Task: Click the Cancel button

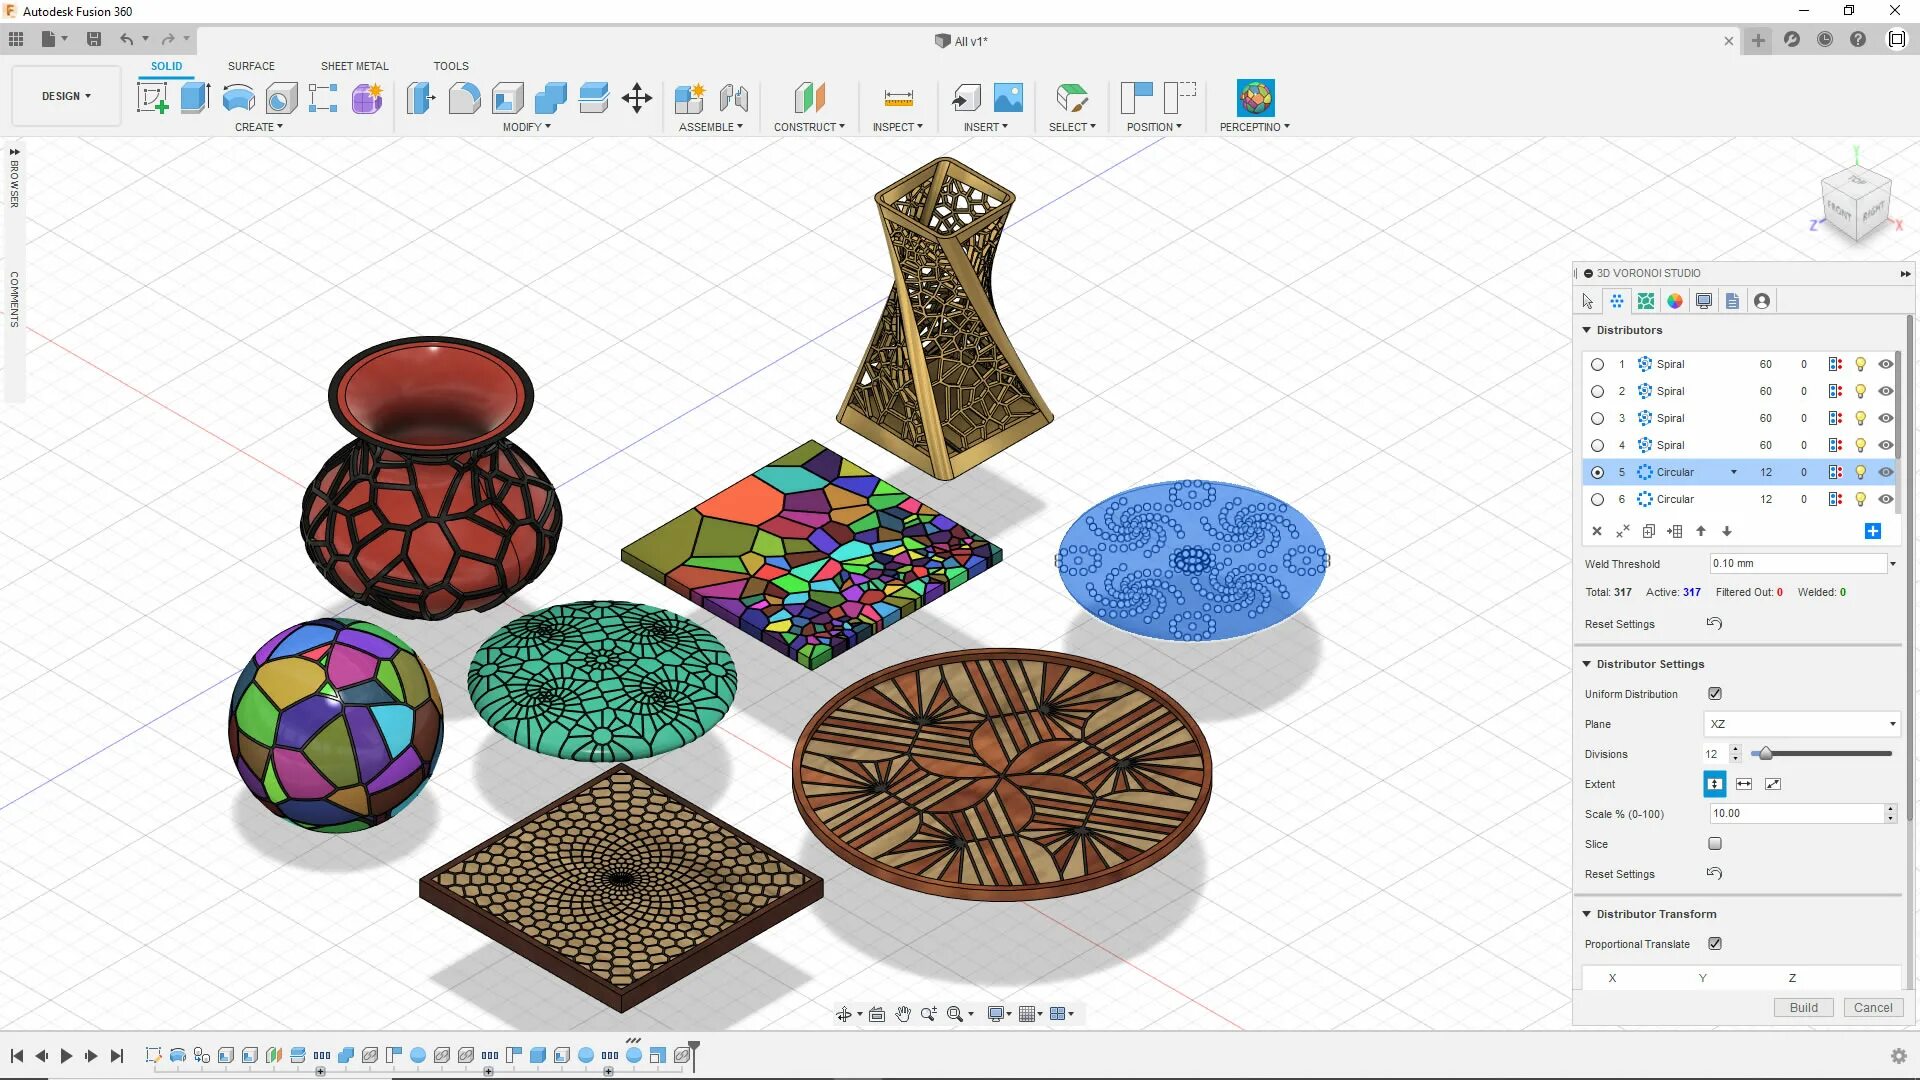Action: click(x=1872, y=1007)
